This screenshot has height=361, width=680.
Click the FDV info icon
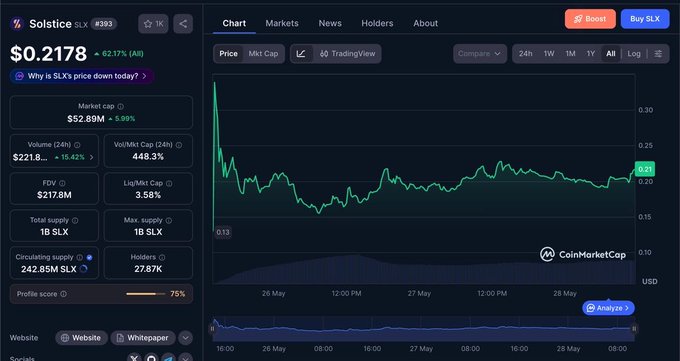click(x=62, y=184)
